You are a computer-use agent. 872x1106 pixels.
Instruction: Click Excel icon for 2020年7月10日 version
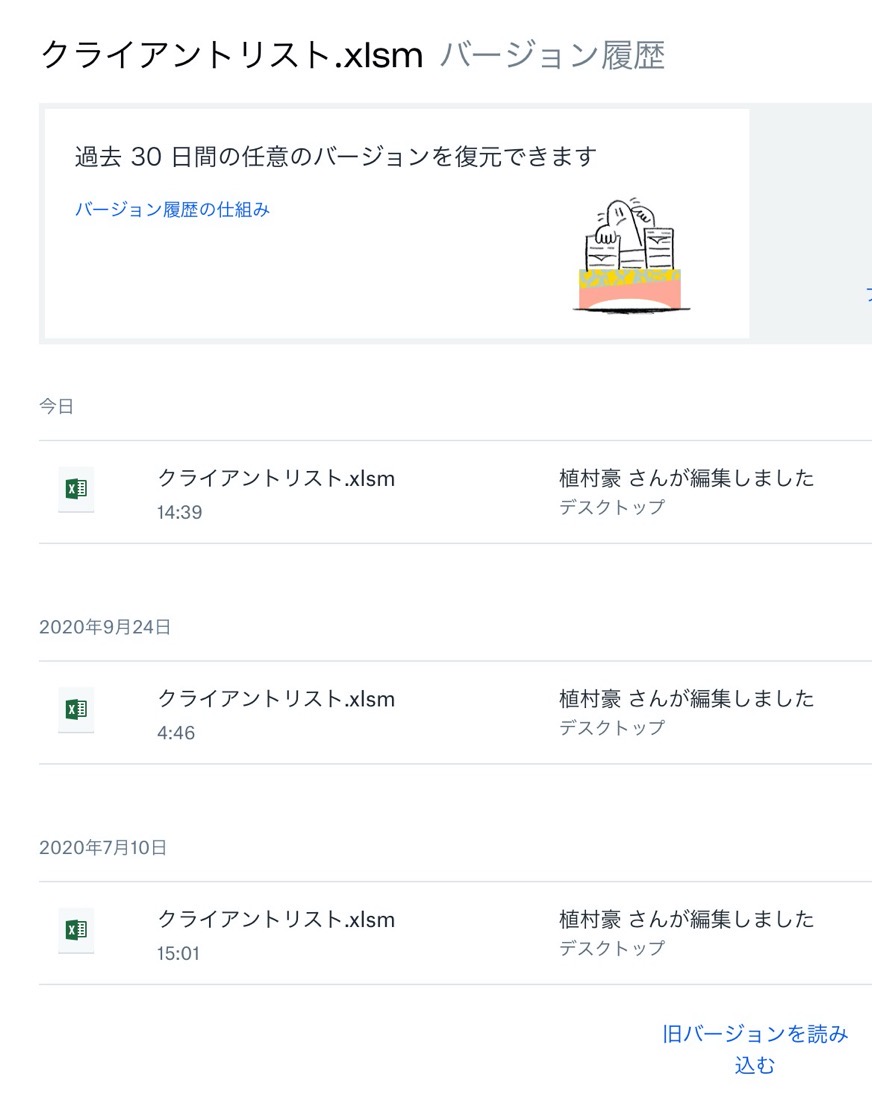(76, 930)
